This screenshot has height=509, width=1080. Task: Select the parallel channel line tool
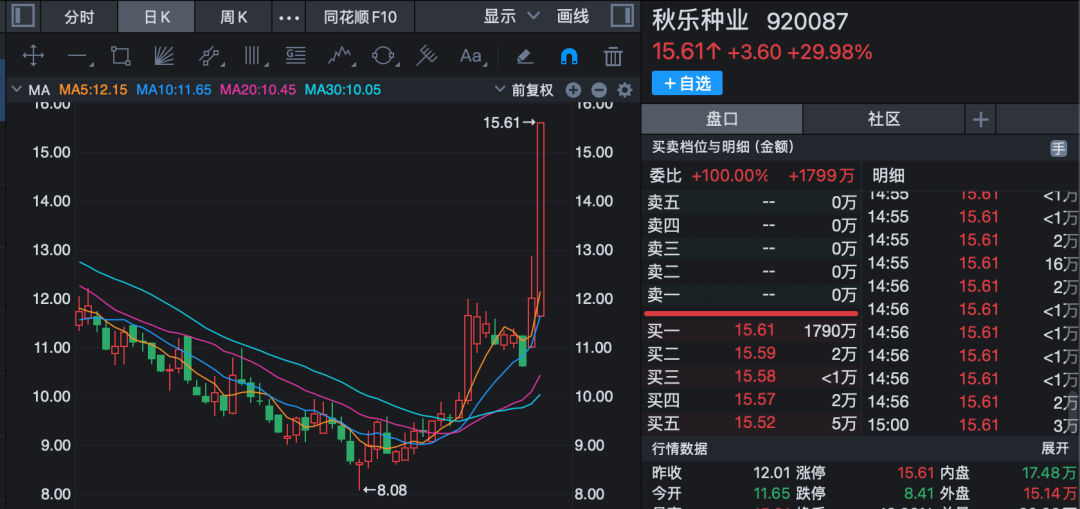[209, 56]
